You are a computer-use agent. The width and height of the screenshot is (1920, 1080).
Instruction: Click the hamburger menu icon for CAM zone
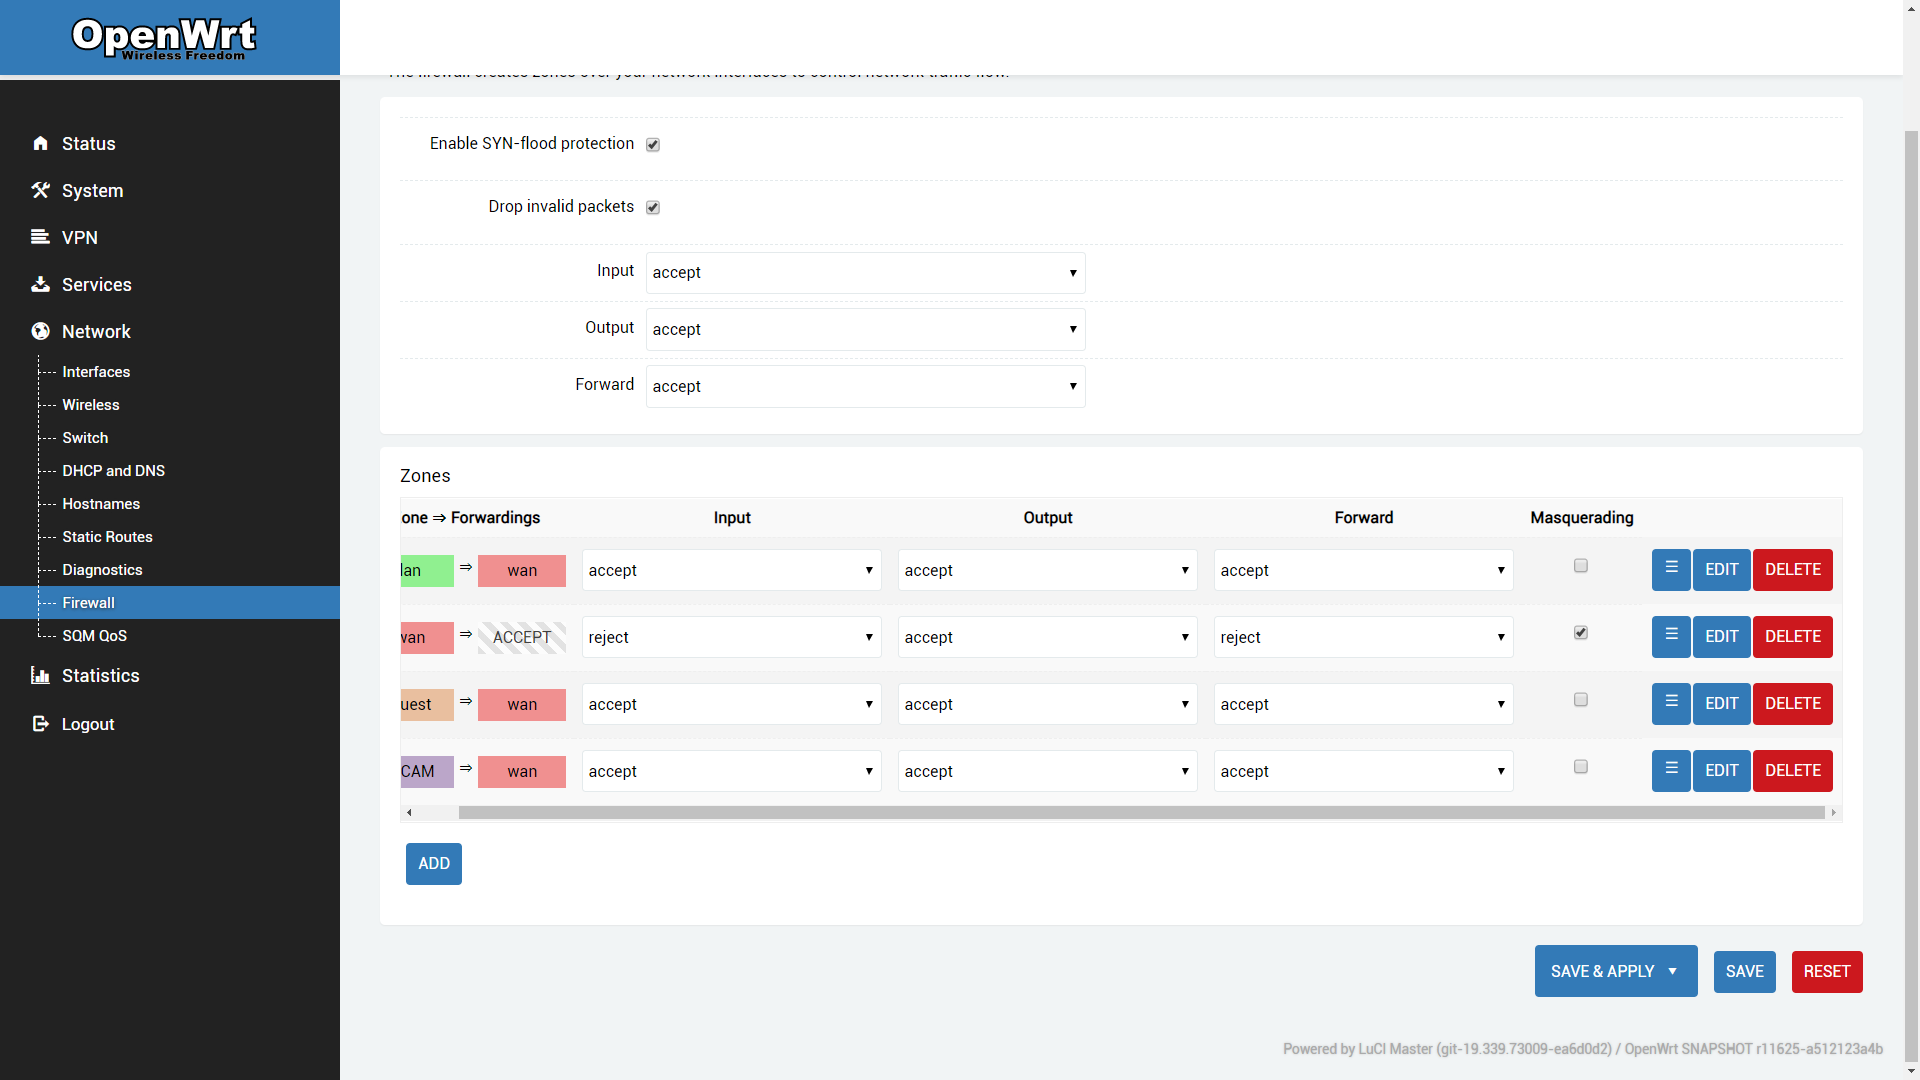[x=1671, y=770]
